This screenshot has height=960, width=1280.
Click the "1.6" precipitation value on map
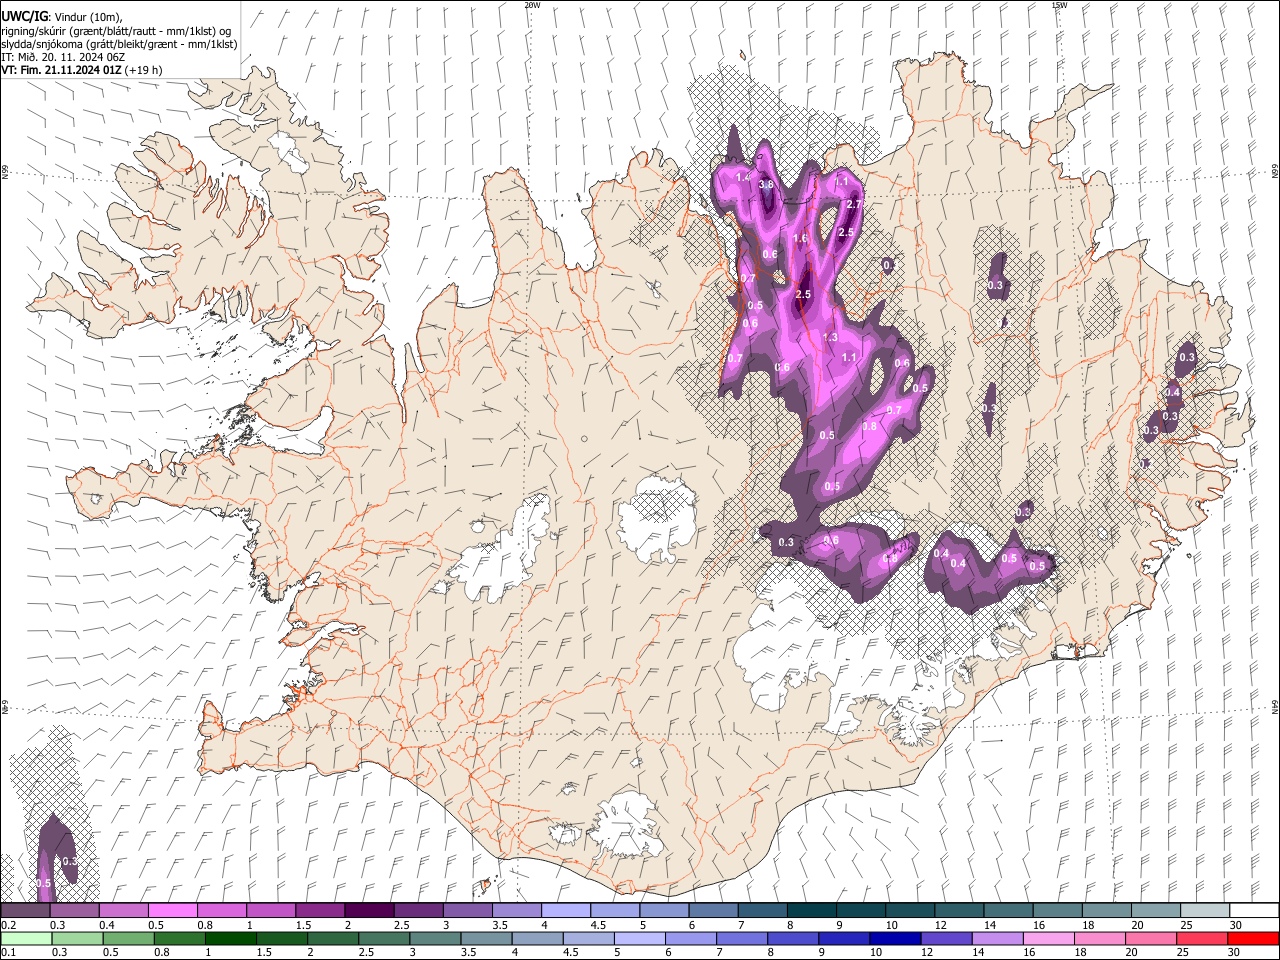click(x=800, y=239)
